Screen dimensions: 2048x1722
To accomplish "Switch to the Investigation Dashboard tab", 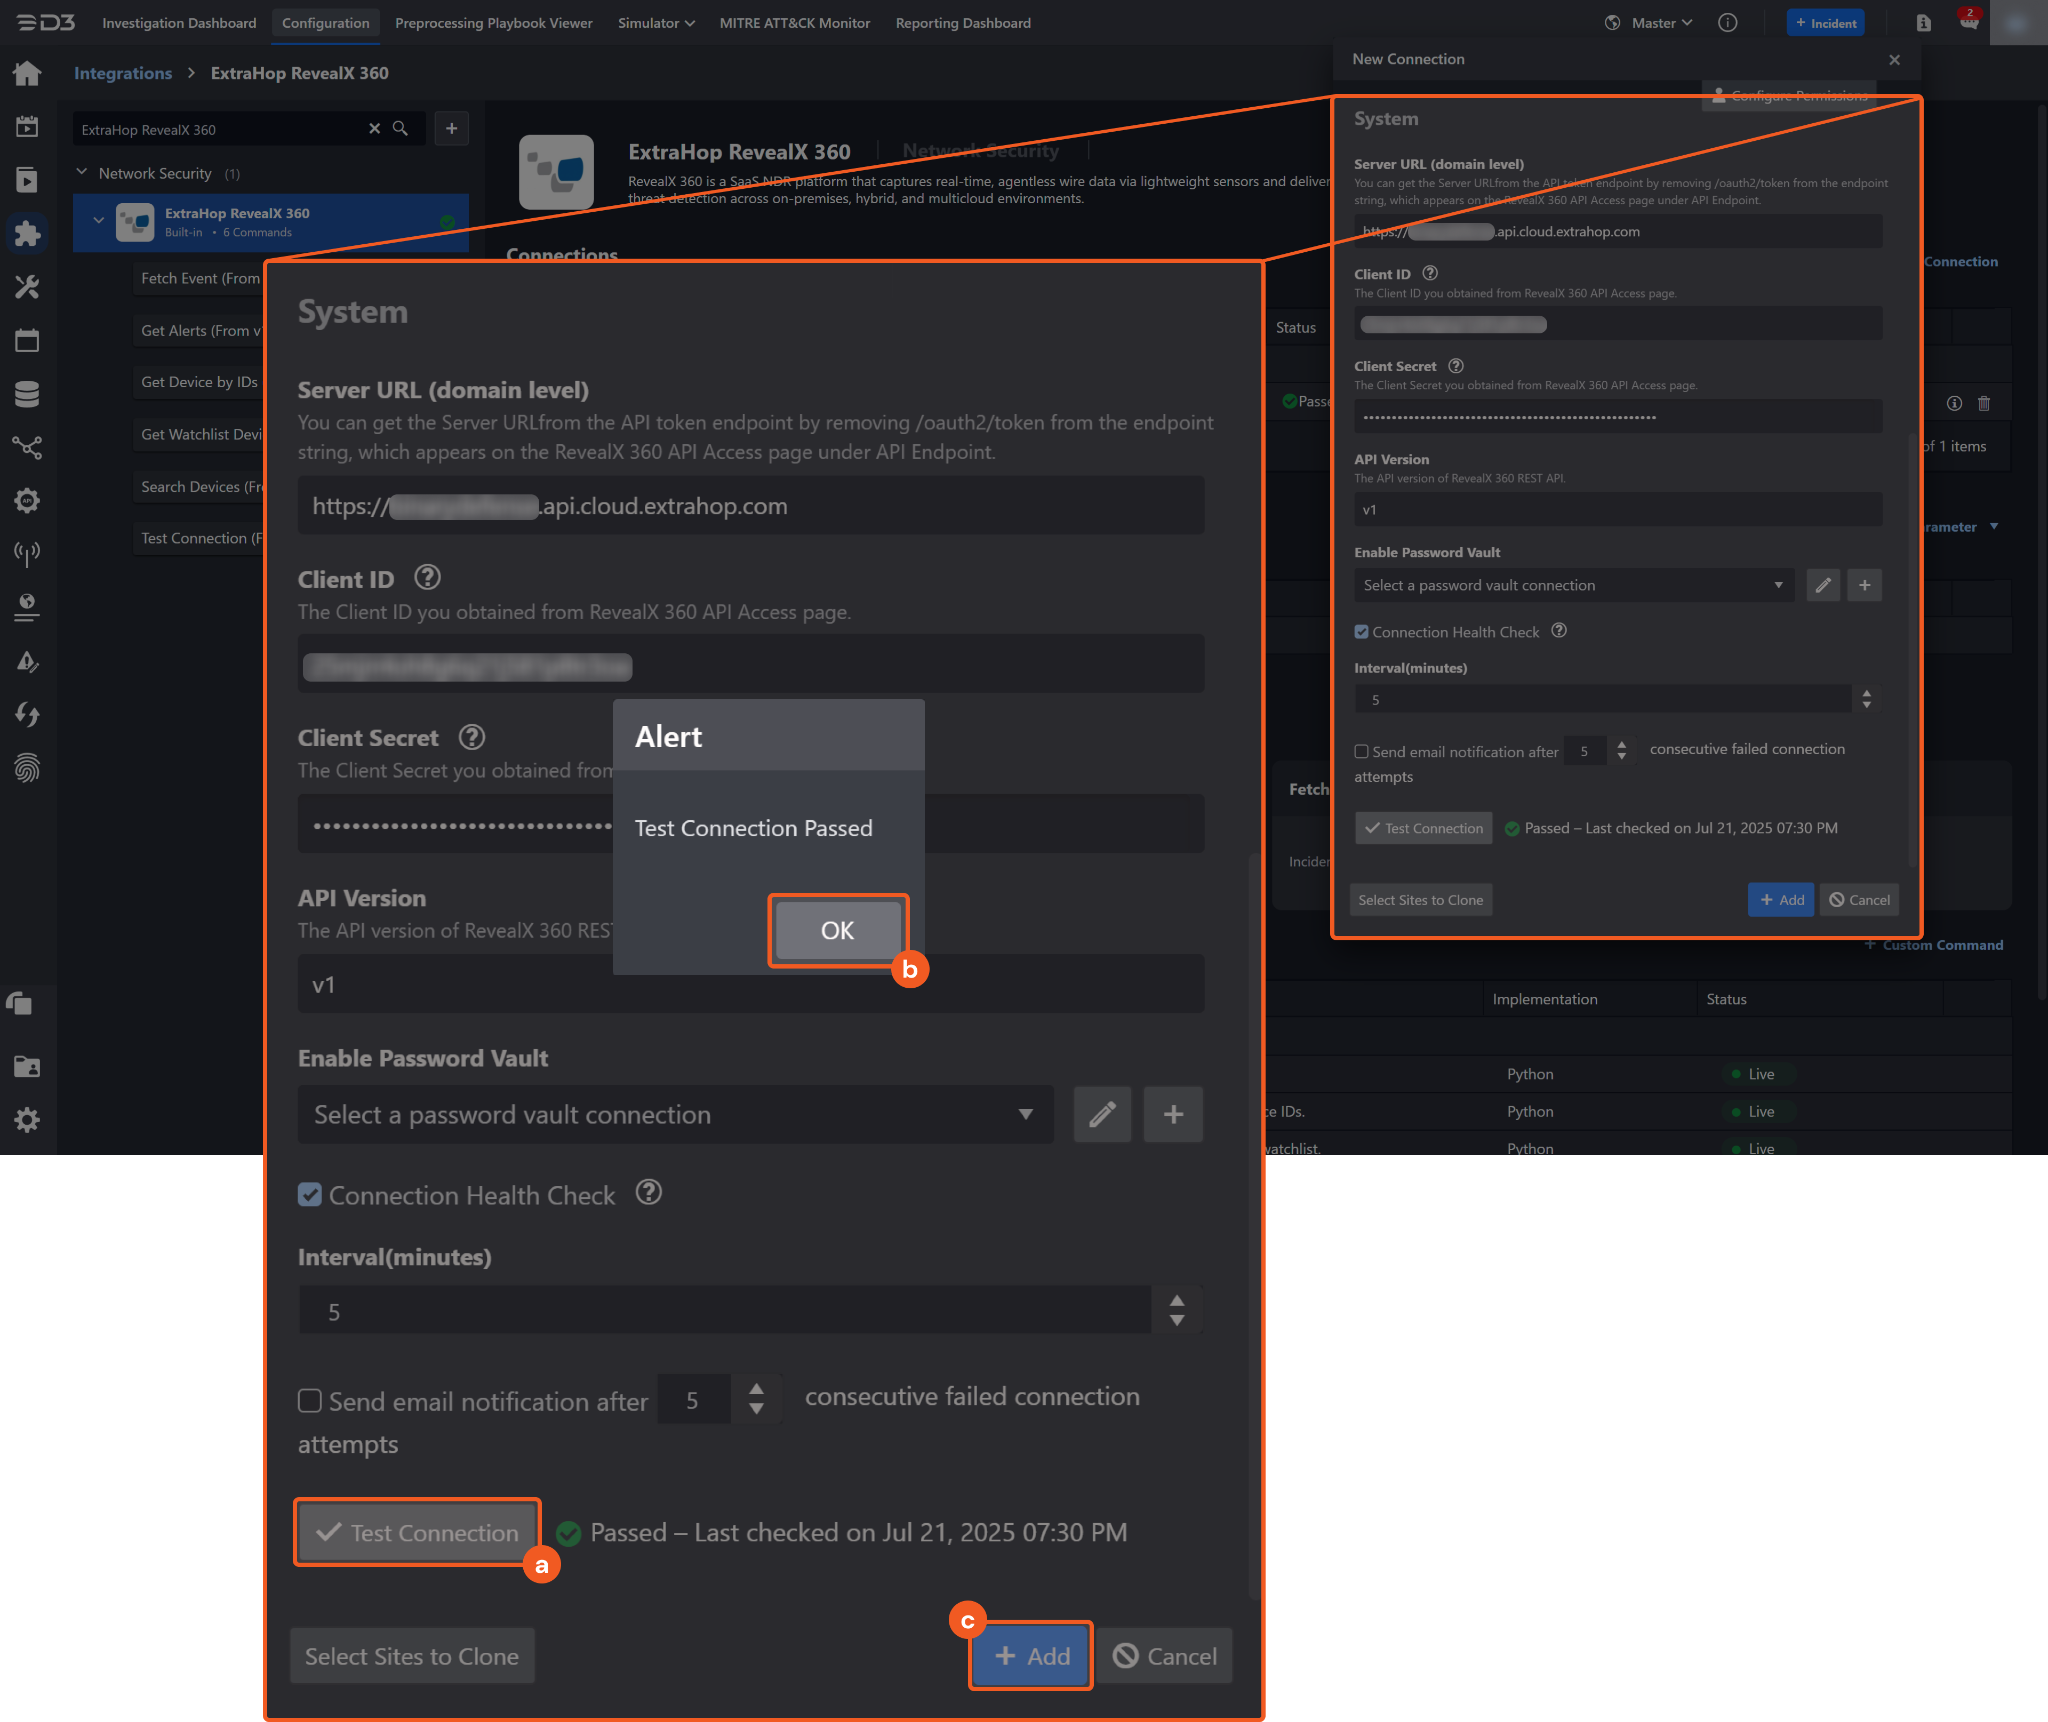I will [x=179, y=23].
